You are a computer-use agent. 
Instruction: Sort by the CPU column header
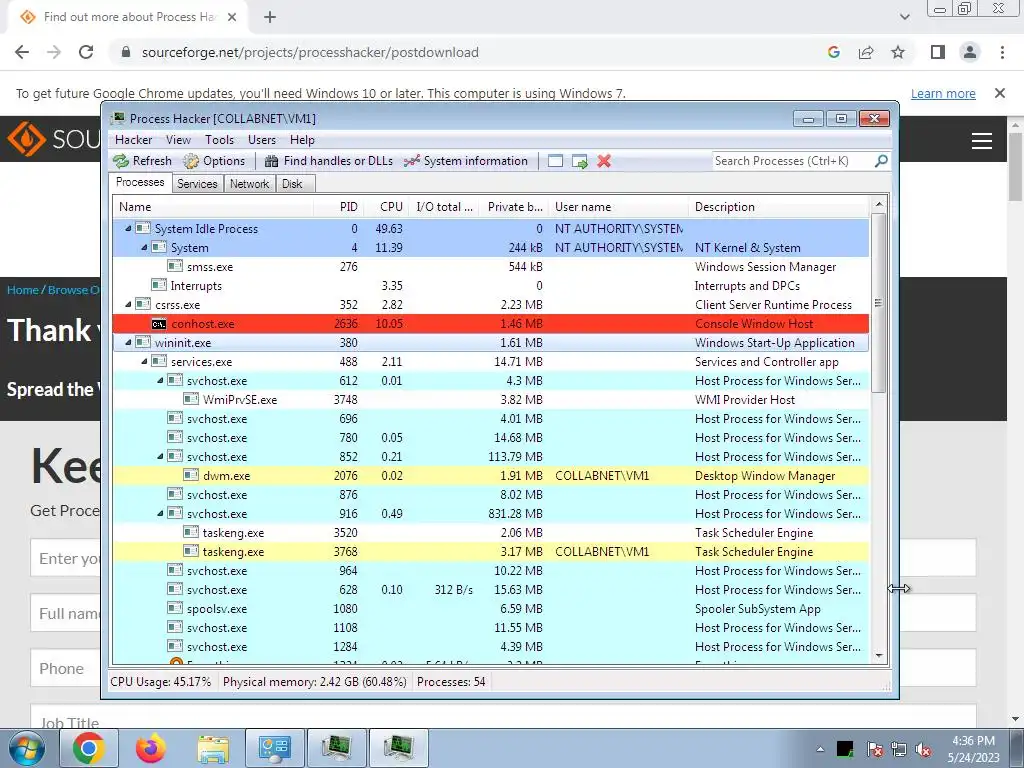(385, 207)
